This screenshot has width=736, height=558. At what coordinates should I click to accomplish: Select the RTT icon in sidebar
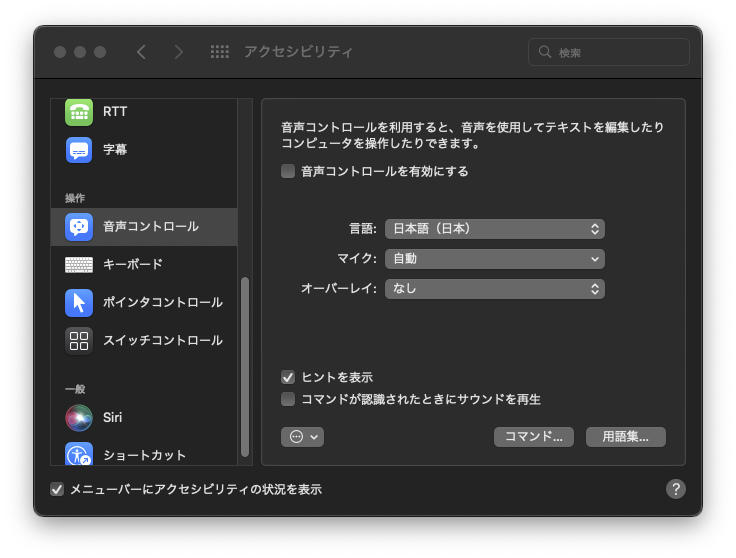[x=79, y=112]
